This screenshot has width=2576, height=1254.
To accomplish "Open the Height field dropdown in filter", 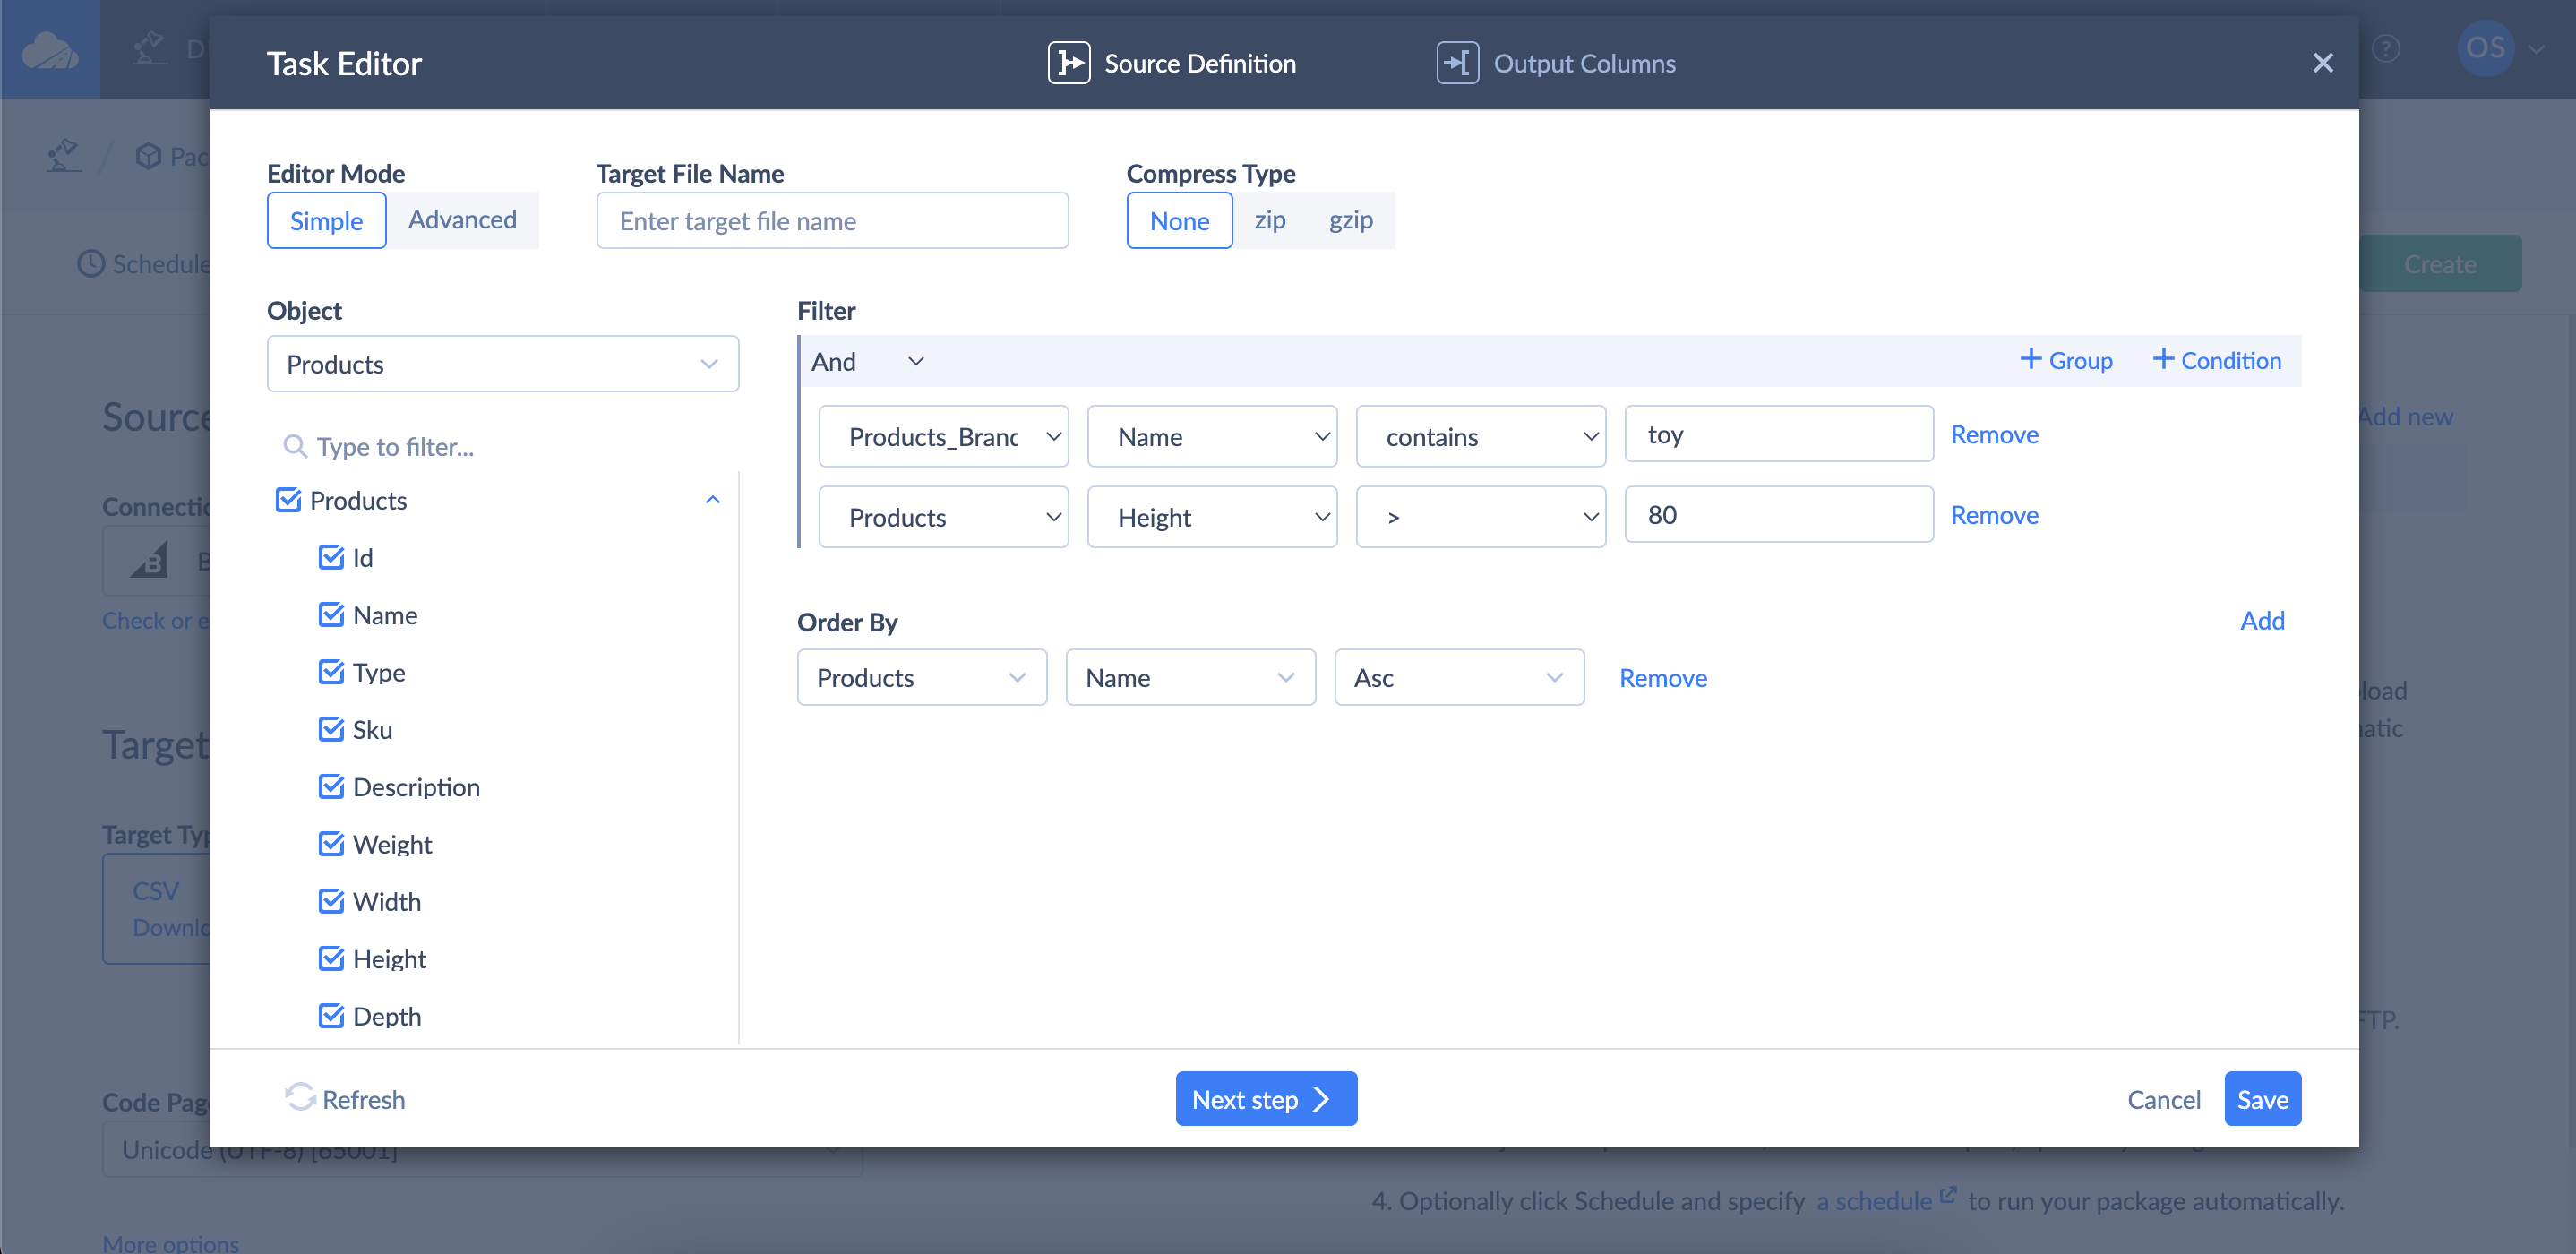I will tap(1212, 517).
